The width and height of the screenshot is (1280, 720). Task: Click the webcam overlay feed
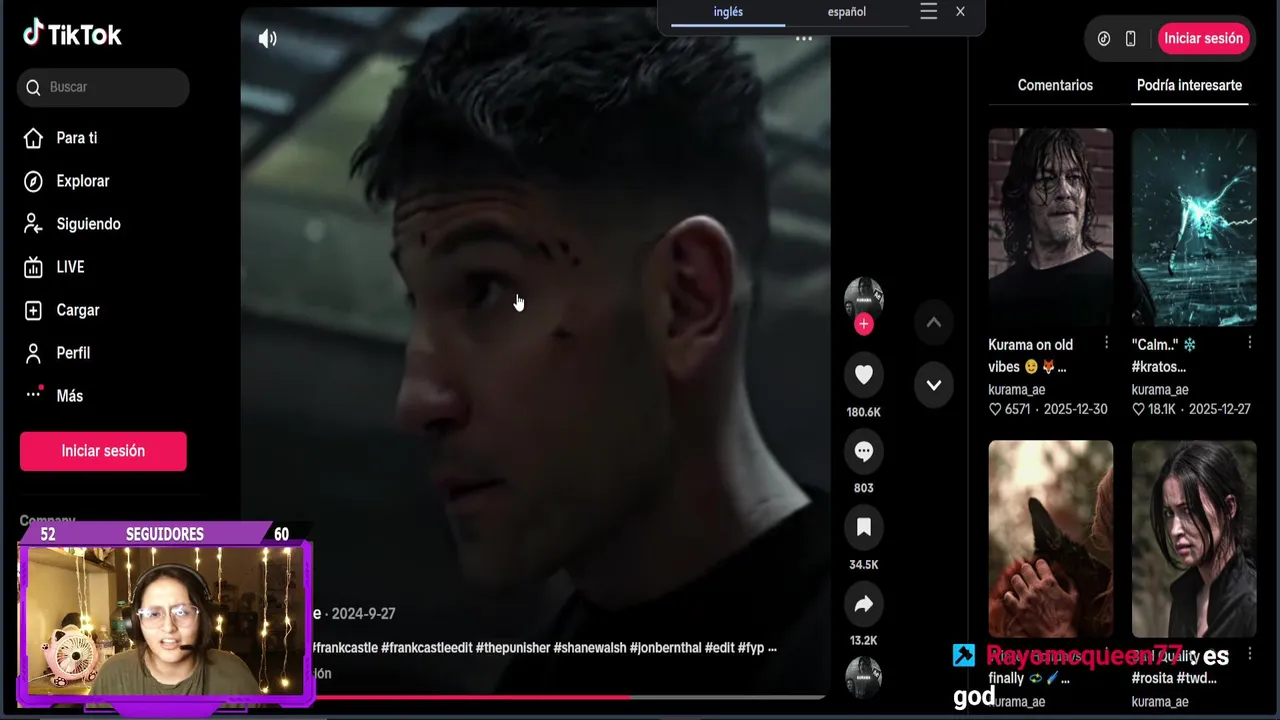click(x=164, y=621)
